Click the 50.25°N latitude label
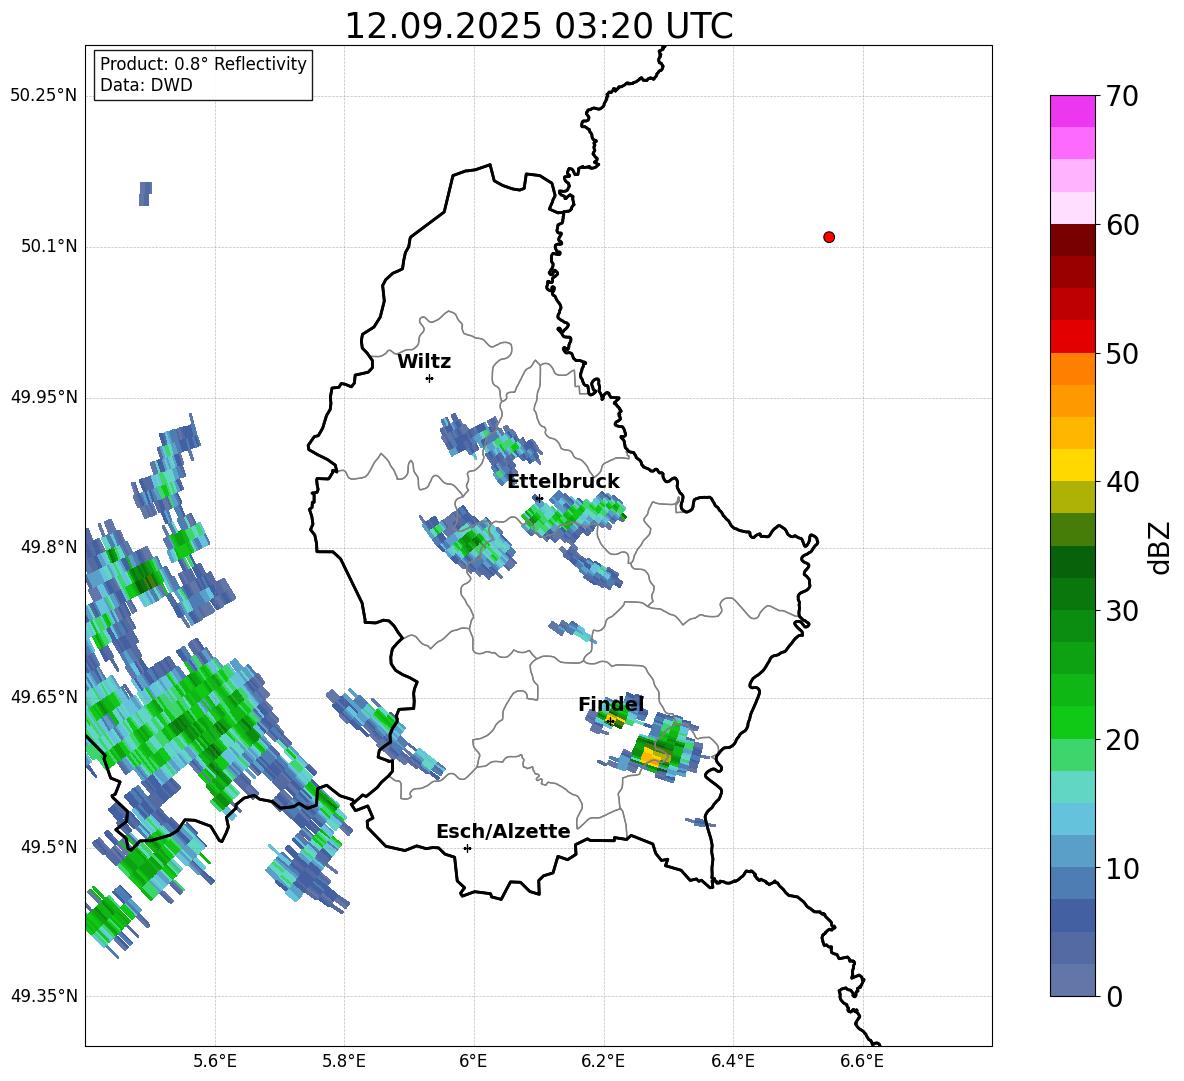Image resolution: width=1184 pixels, height=1081 pixels. [x=44, y=96]
